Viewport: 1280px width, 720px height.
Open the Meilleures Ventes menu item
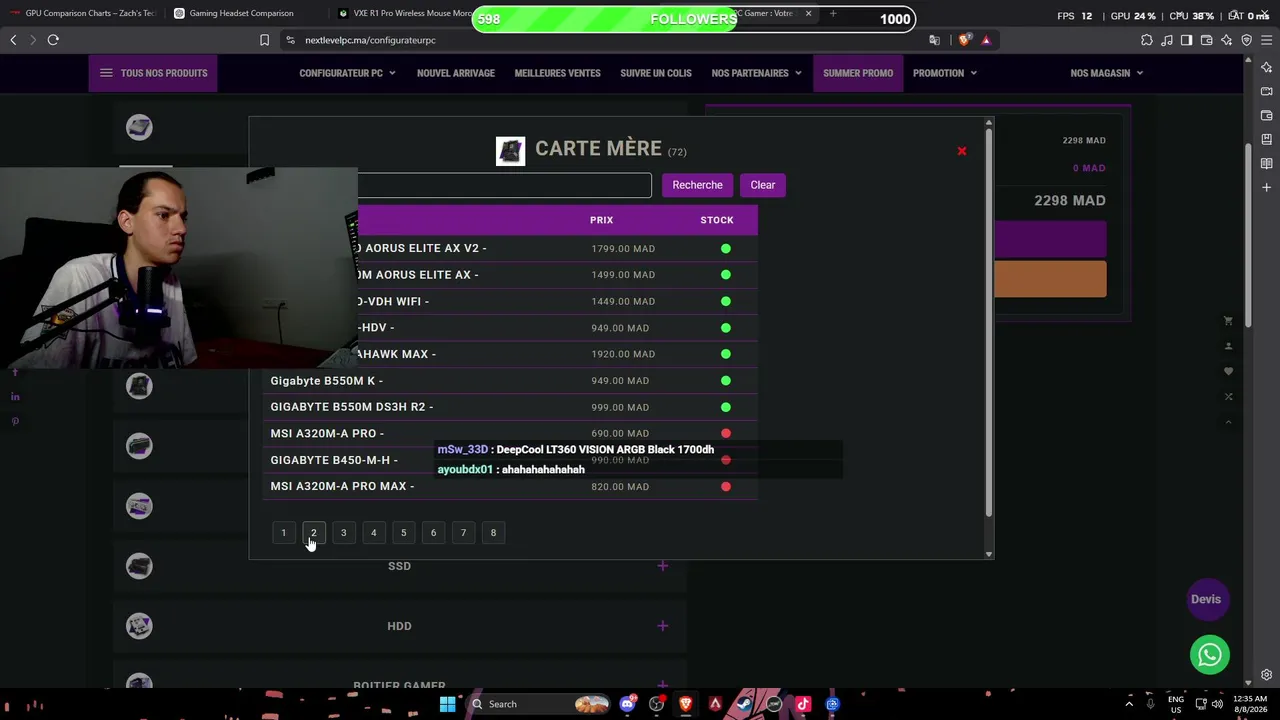click(558, 73)
